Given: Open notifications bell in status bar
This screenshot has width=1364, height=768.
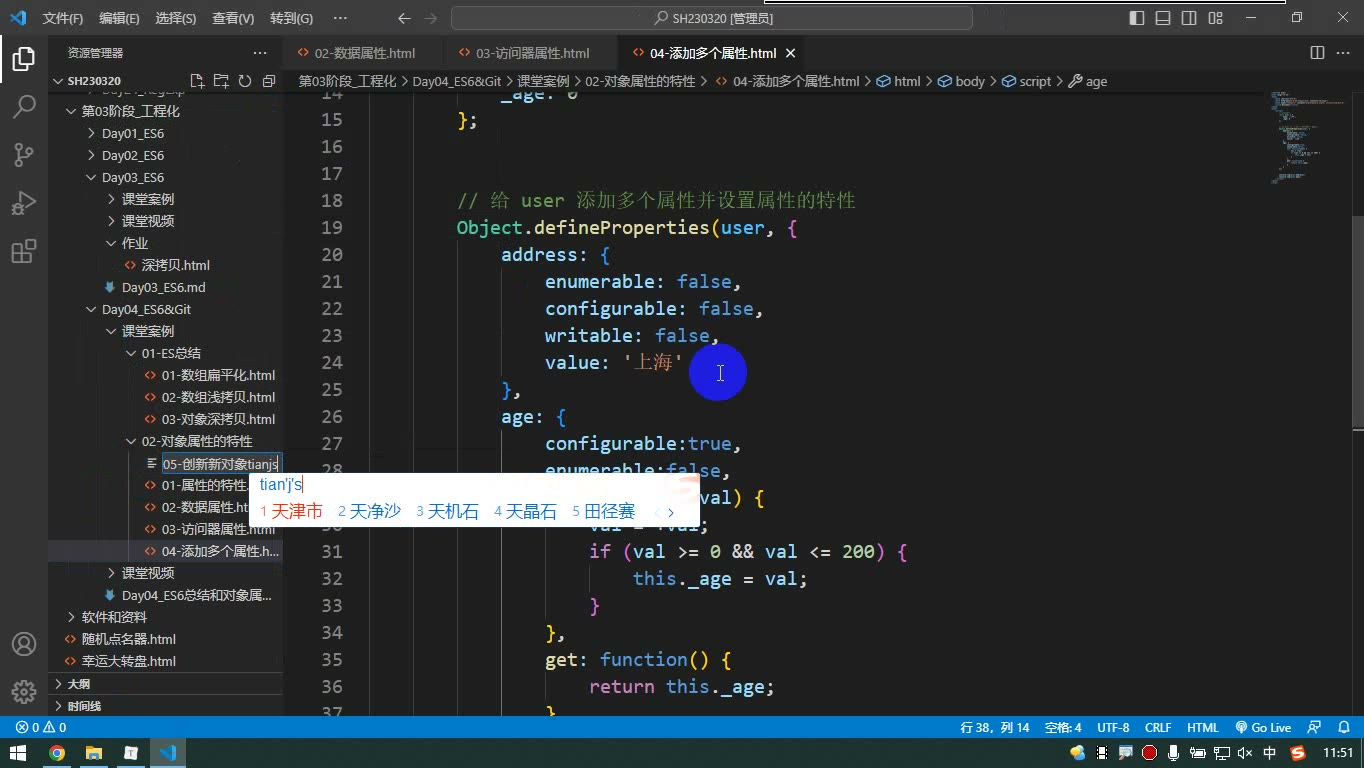Looking at the screenshot, I should point(1344,728).
